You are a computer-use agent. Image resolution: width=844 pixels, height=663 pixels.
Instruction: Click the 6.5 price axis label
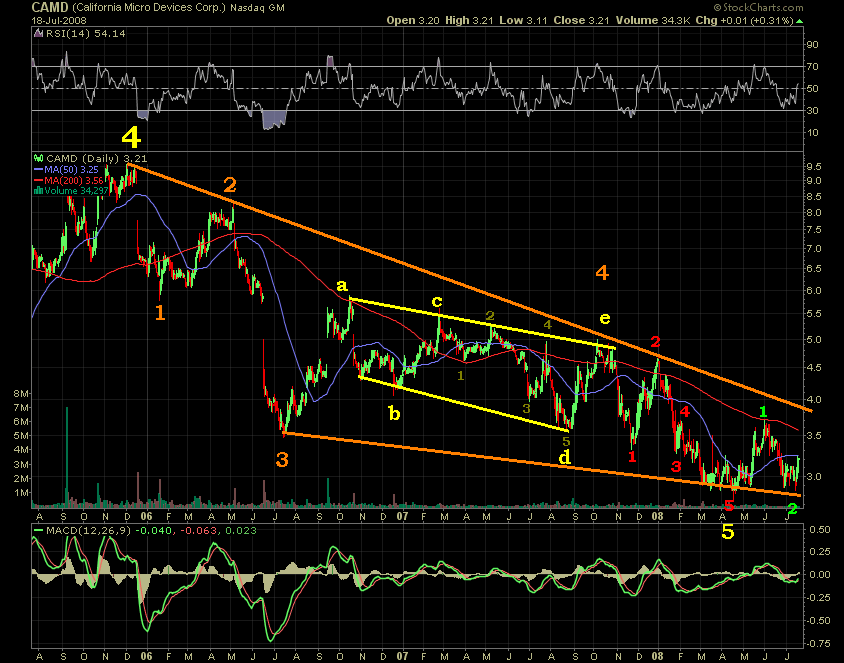click(x=814, y=269)
